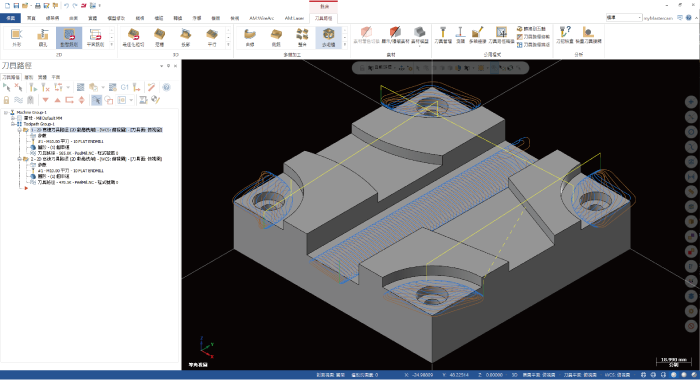Screen dimensions: 700x380
Task: Open the multiaxis linking utility icon
Action: (x=477, y=35)
